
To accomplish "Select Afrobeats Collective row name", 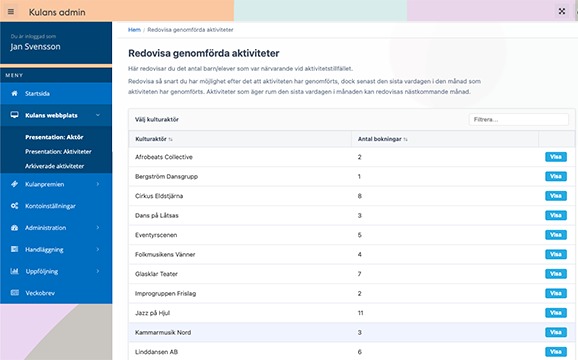I will (164, 157).
